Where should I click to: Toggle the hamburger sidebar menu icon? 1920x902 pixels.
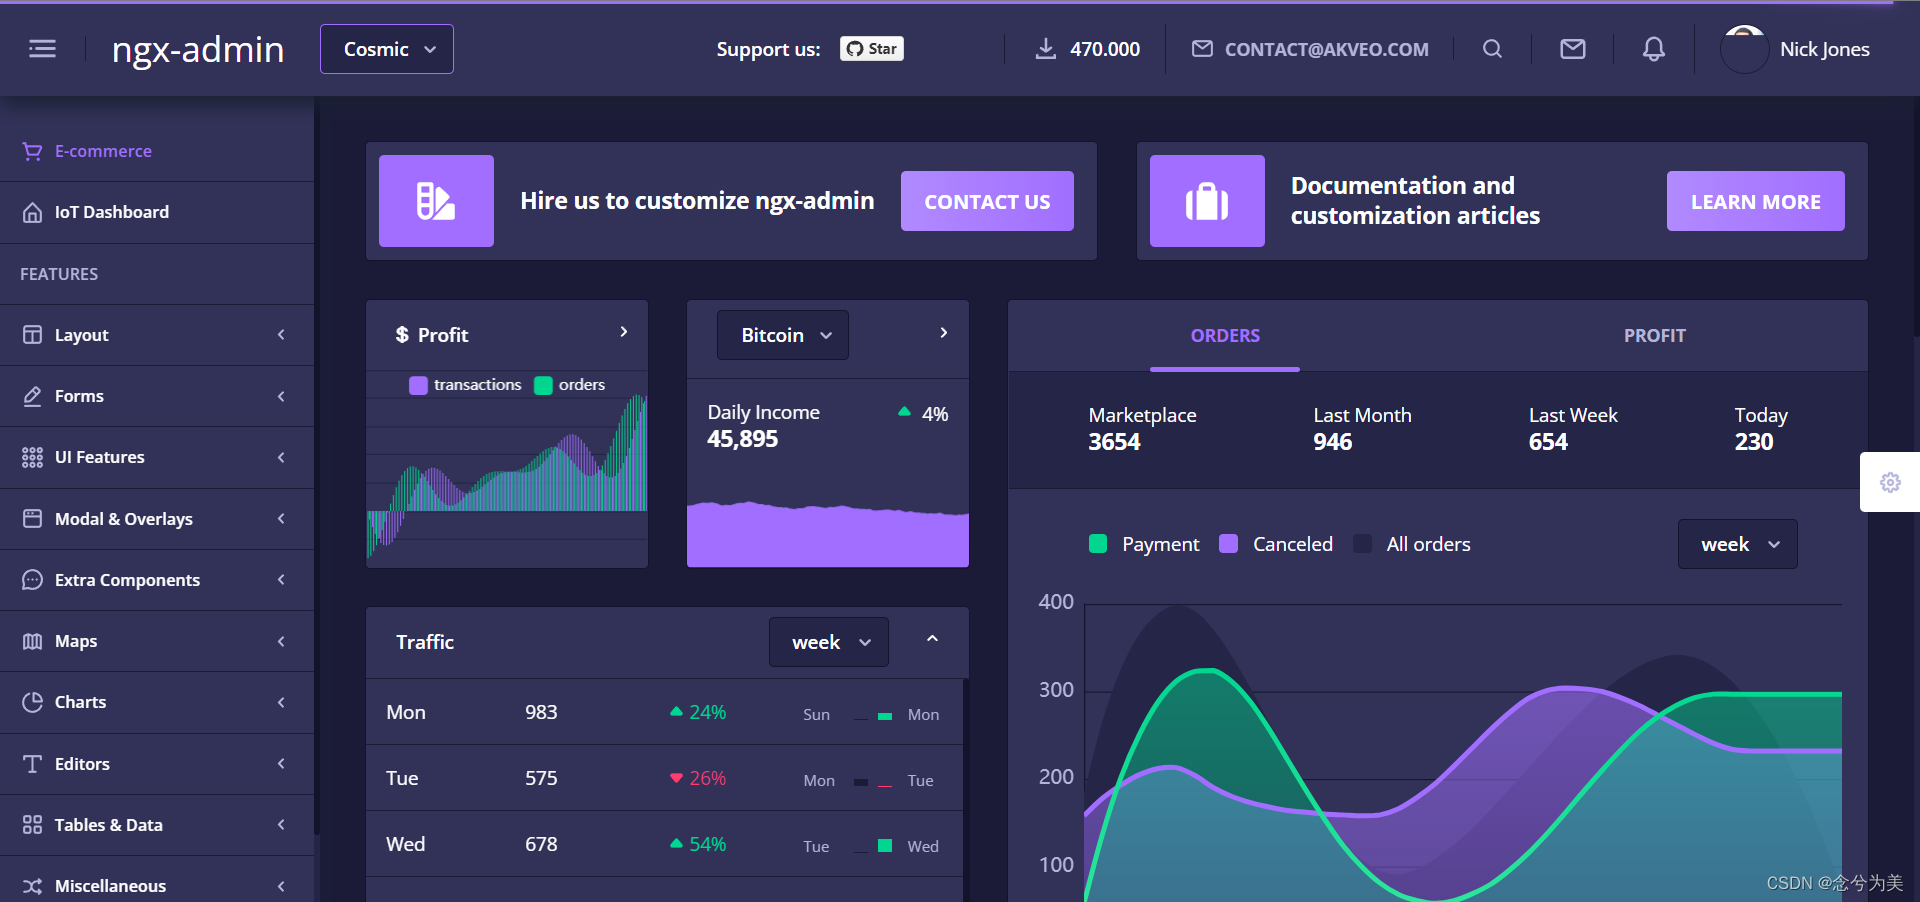pyautogui.click(x=42, y=49)
